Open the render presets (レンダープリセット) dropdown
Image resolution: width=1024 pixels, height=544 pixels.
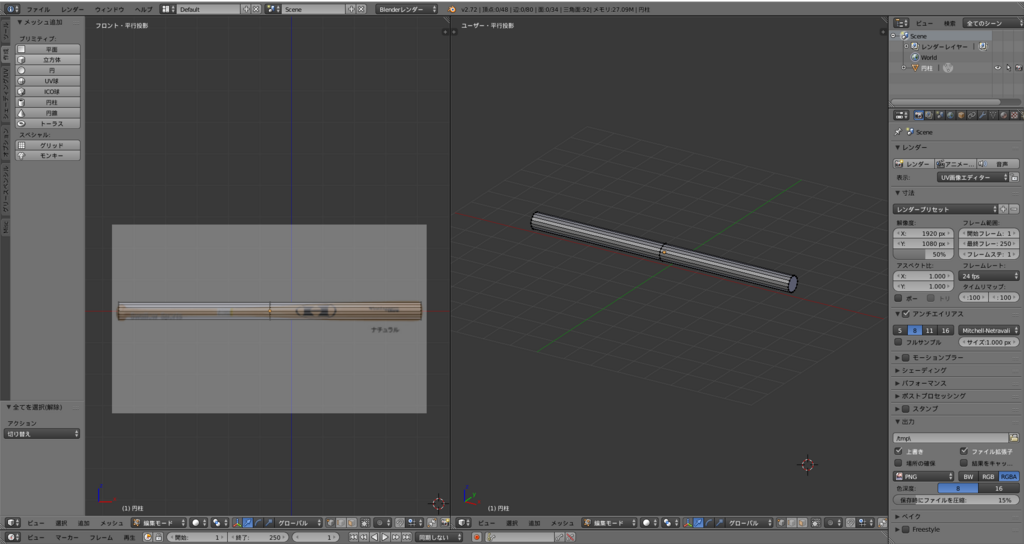[945, 209]
